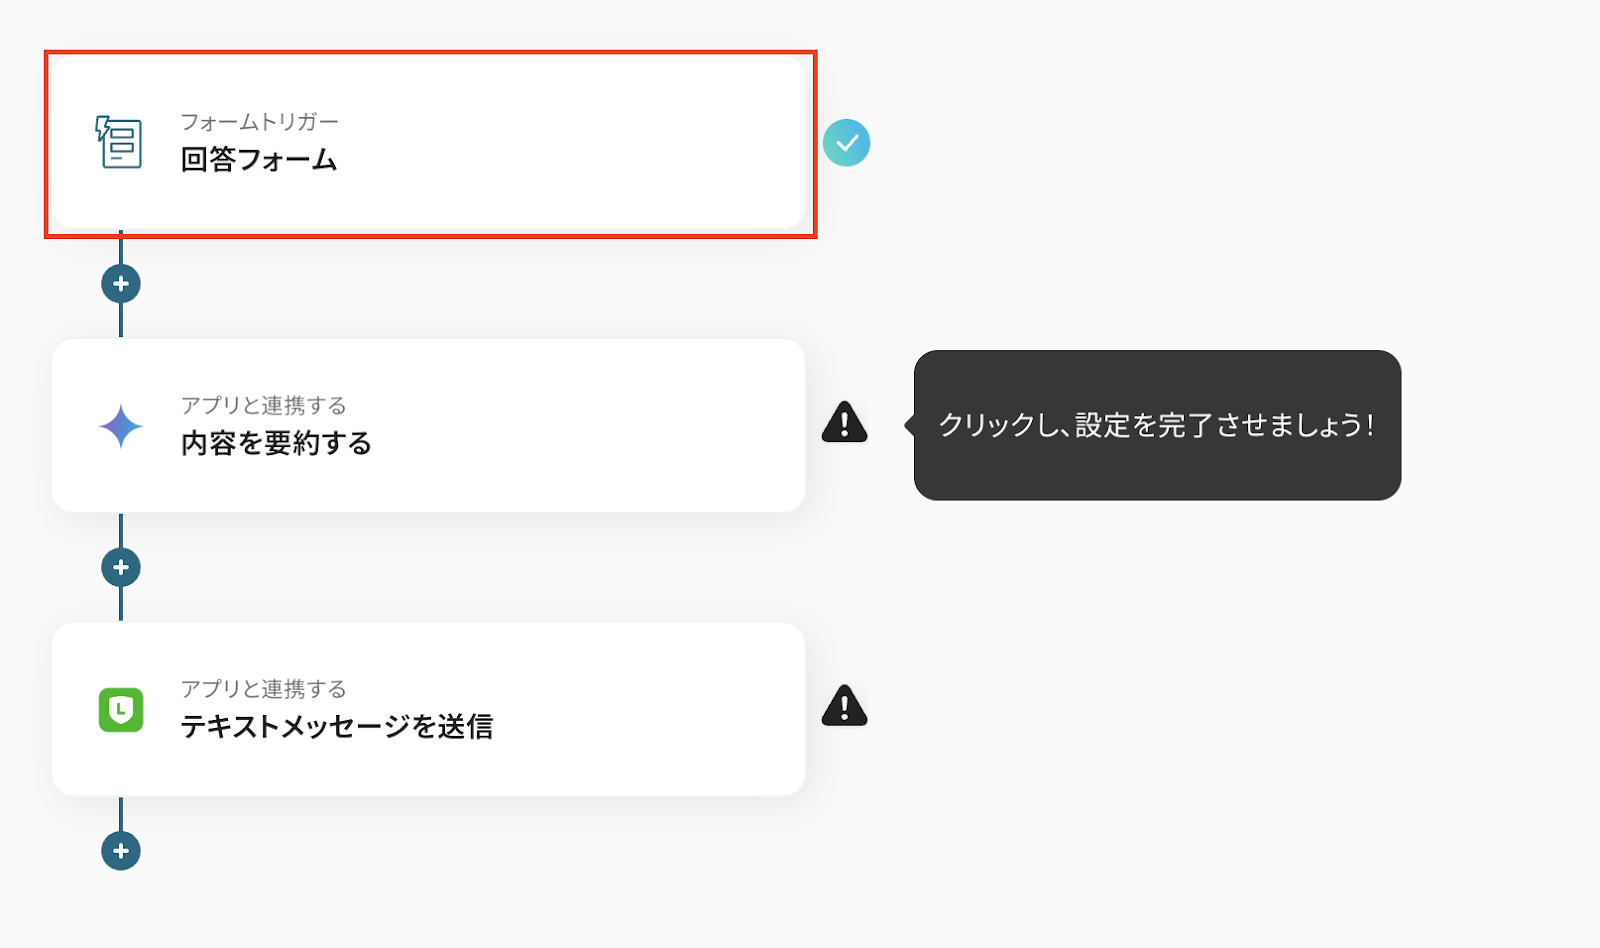Screen dimensions: 1600x948
Task: Add step with plus below 内容を要約する
Action: tap(121, 568)
